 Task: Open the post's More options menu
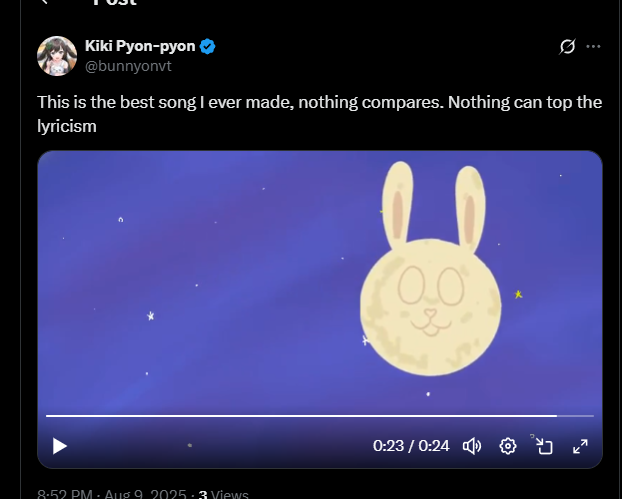tap(594, 47)
